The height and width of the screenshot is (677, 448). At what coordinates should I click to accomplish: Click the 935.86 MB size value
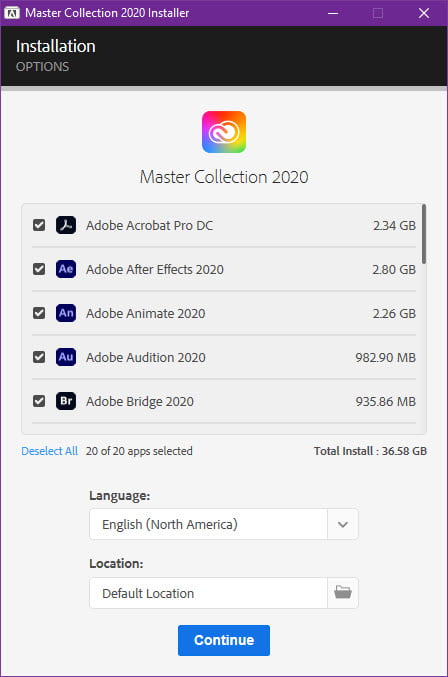385,402
